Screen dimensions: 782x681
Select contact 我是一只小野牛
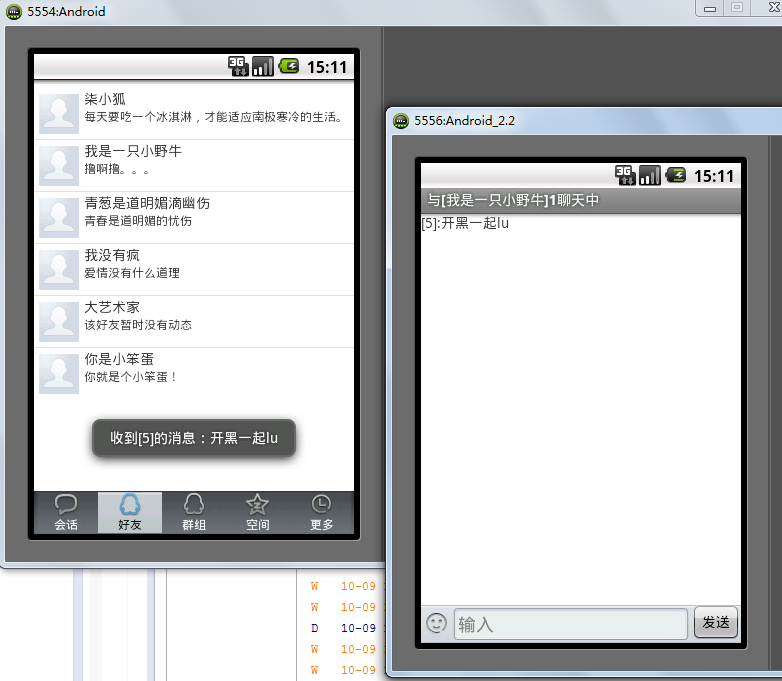(x=215, y=160)
